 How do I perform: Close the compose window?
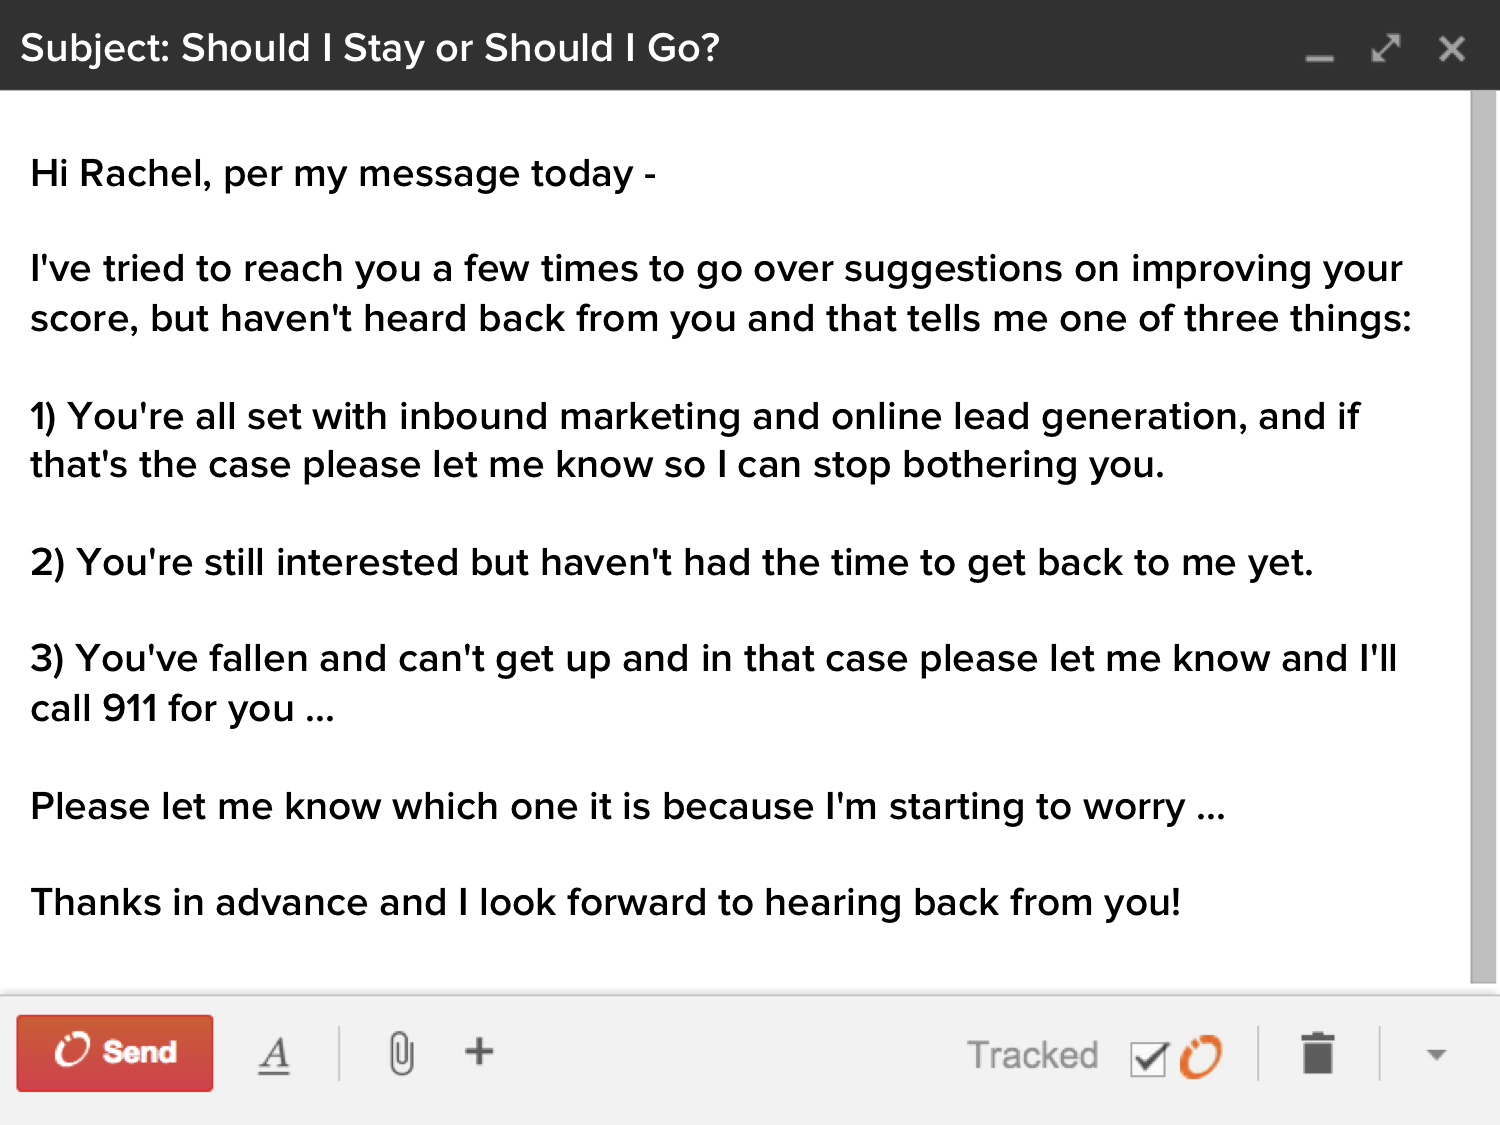(1452, 48)
